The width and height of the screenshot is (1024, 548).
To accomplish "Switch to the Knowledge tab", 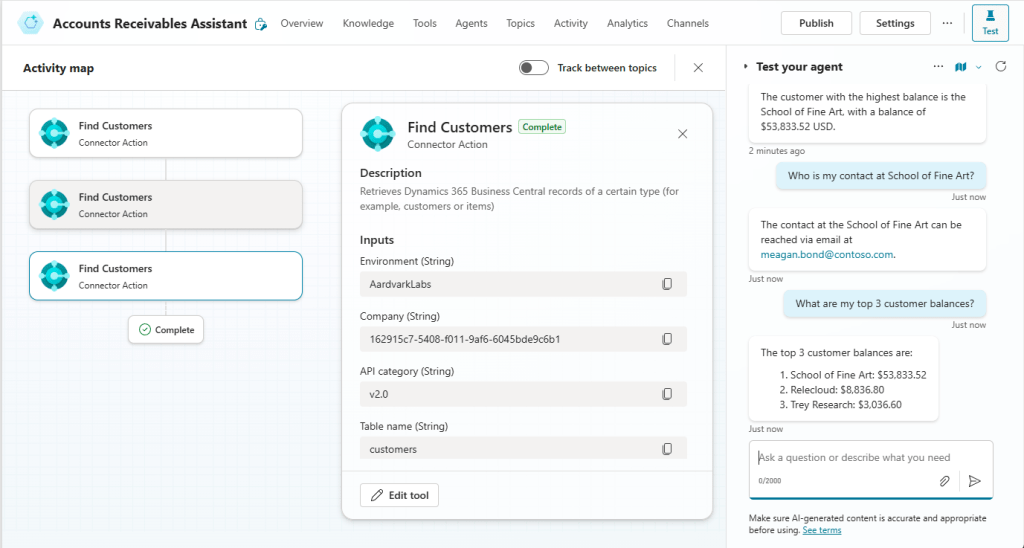I will click(x=368, y=23).
